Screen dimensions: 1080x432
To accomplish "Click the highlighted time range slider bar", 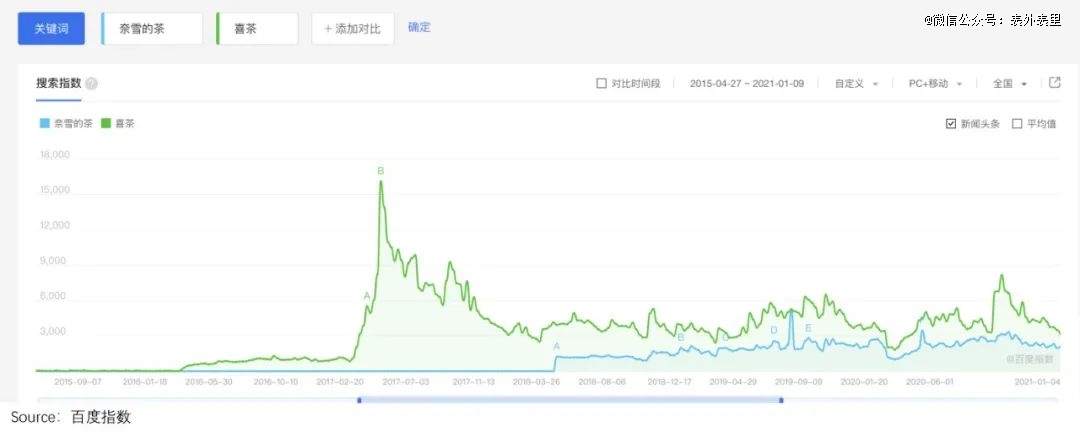I will [x=570, y=400].
